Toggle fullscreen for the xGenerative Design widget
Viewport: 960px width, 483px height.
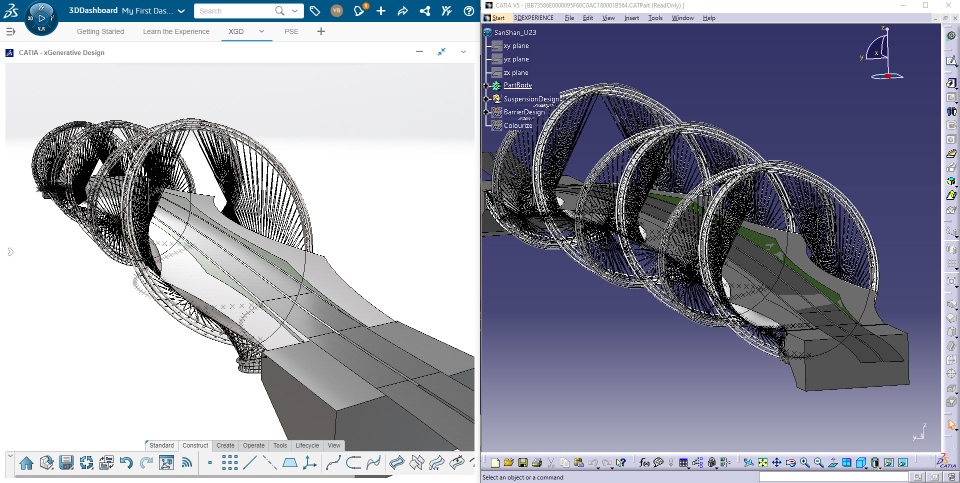click(x=441, y=52)
